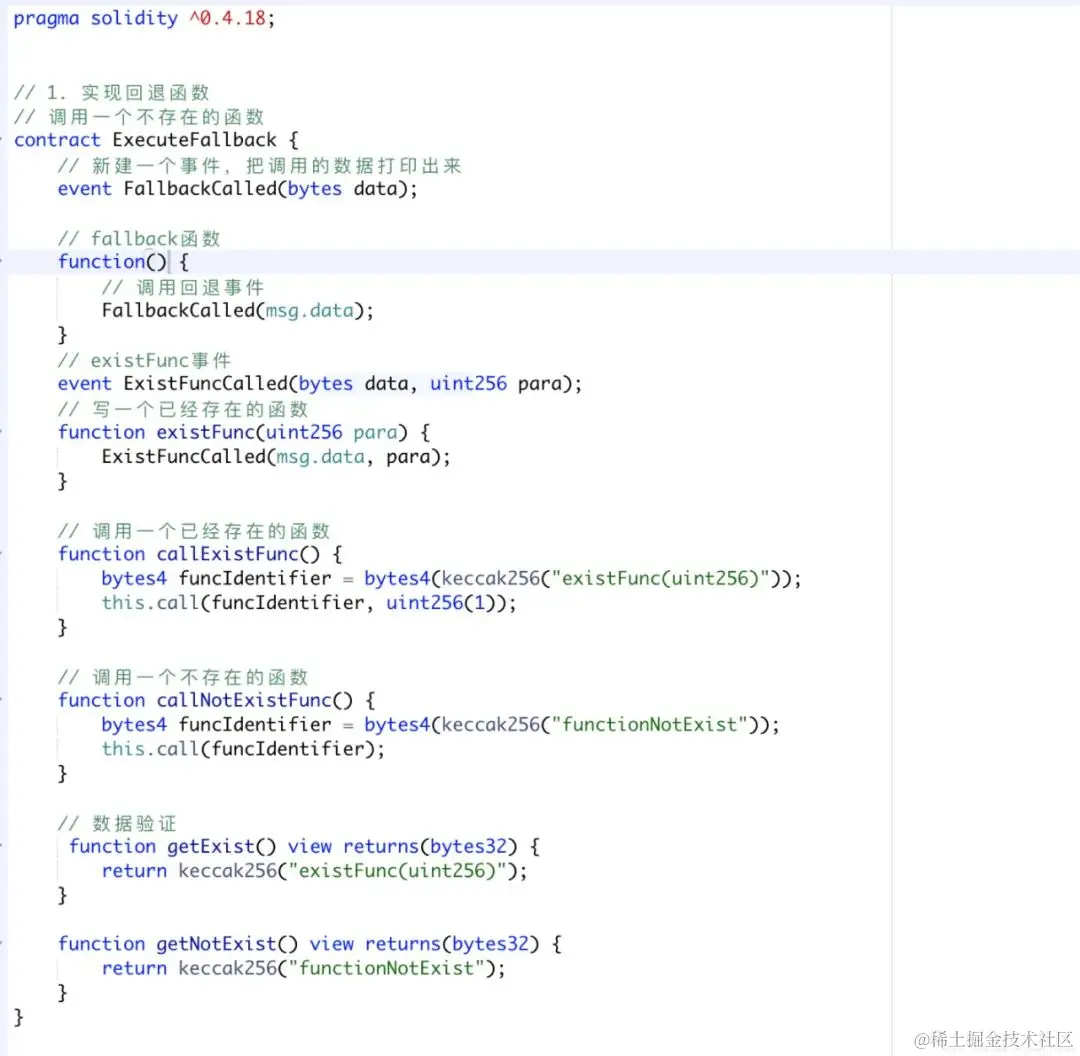Click the 'function callExistFunc() {' line
Screen dimensions: 1080x1056
pos(200,554)
